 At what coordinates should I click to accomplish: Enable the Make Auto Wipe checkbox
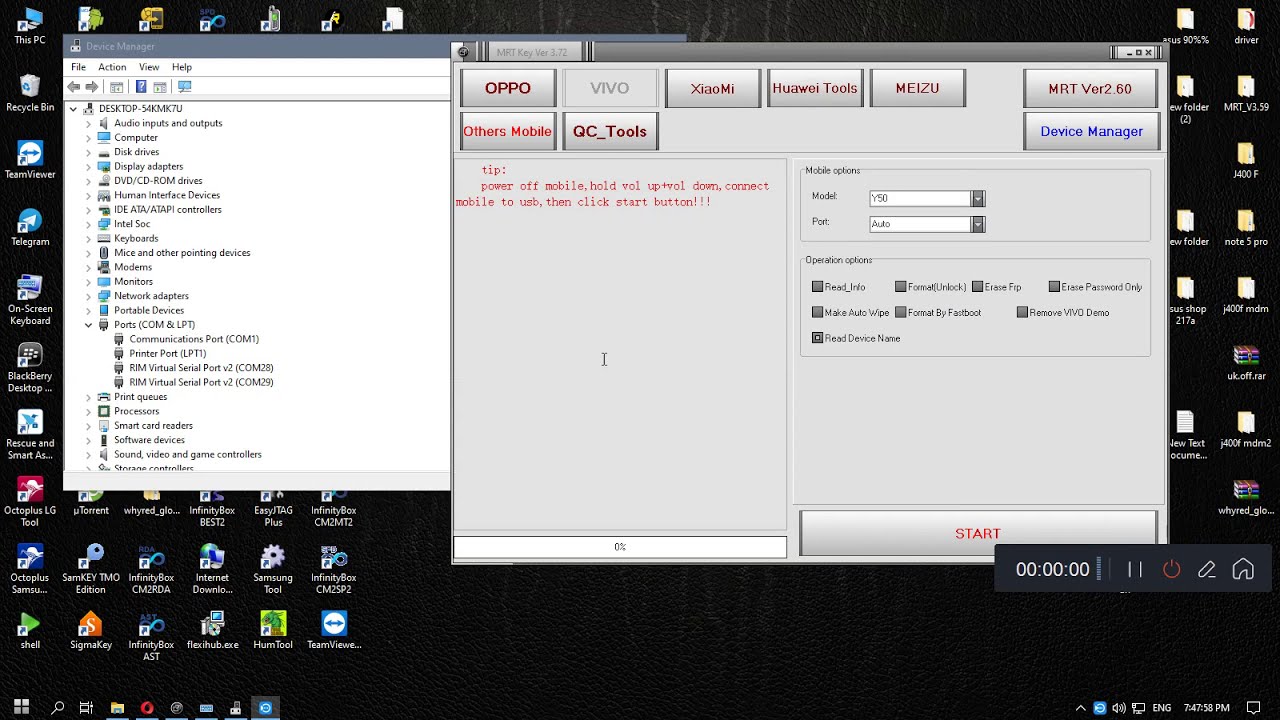tap(818, 313)
